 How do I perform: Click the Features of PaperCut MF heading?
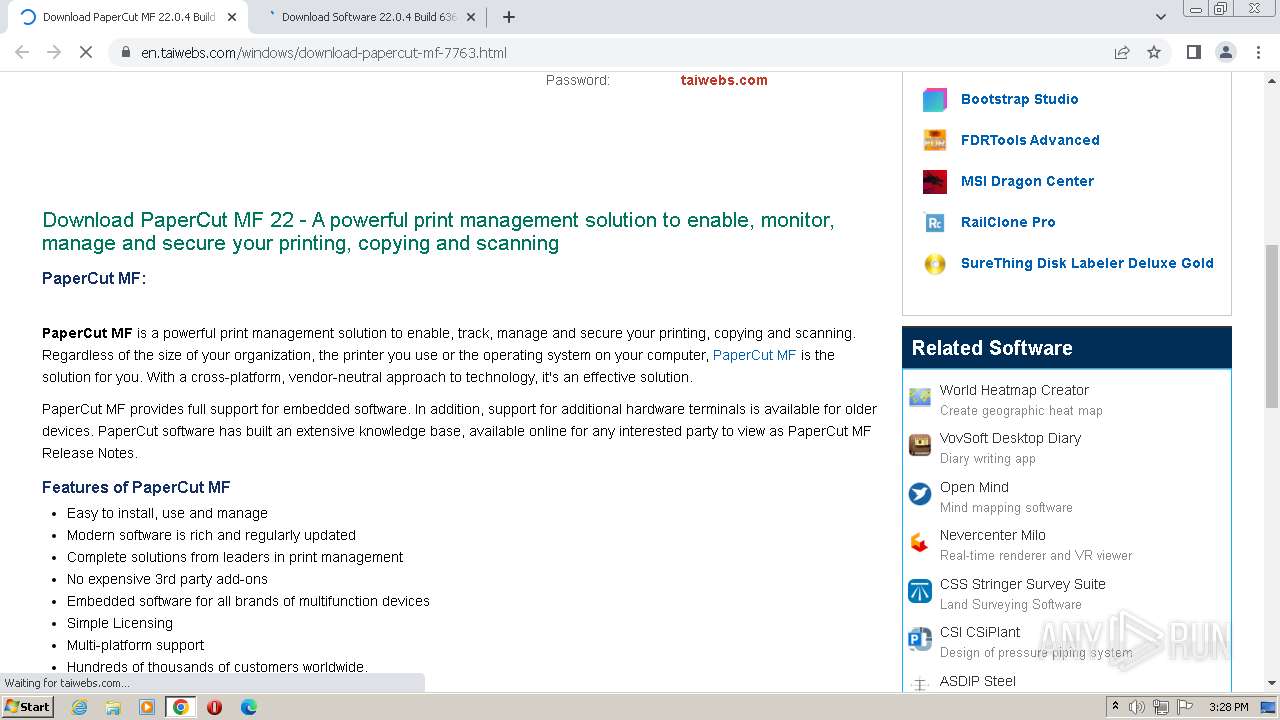click(136, 487)
